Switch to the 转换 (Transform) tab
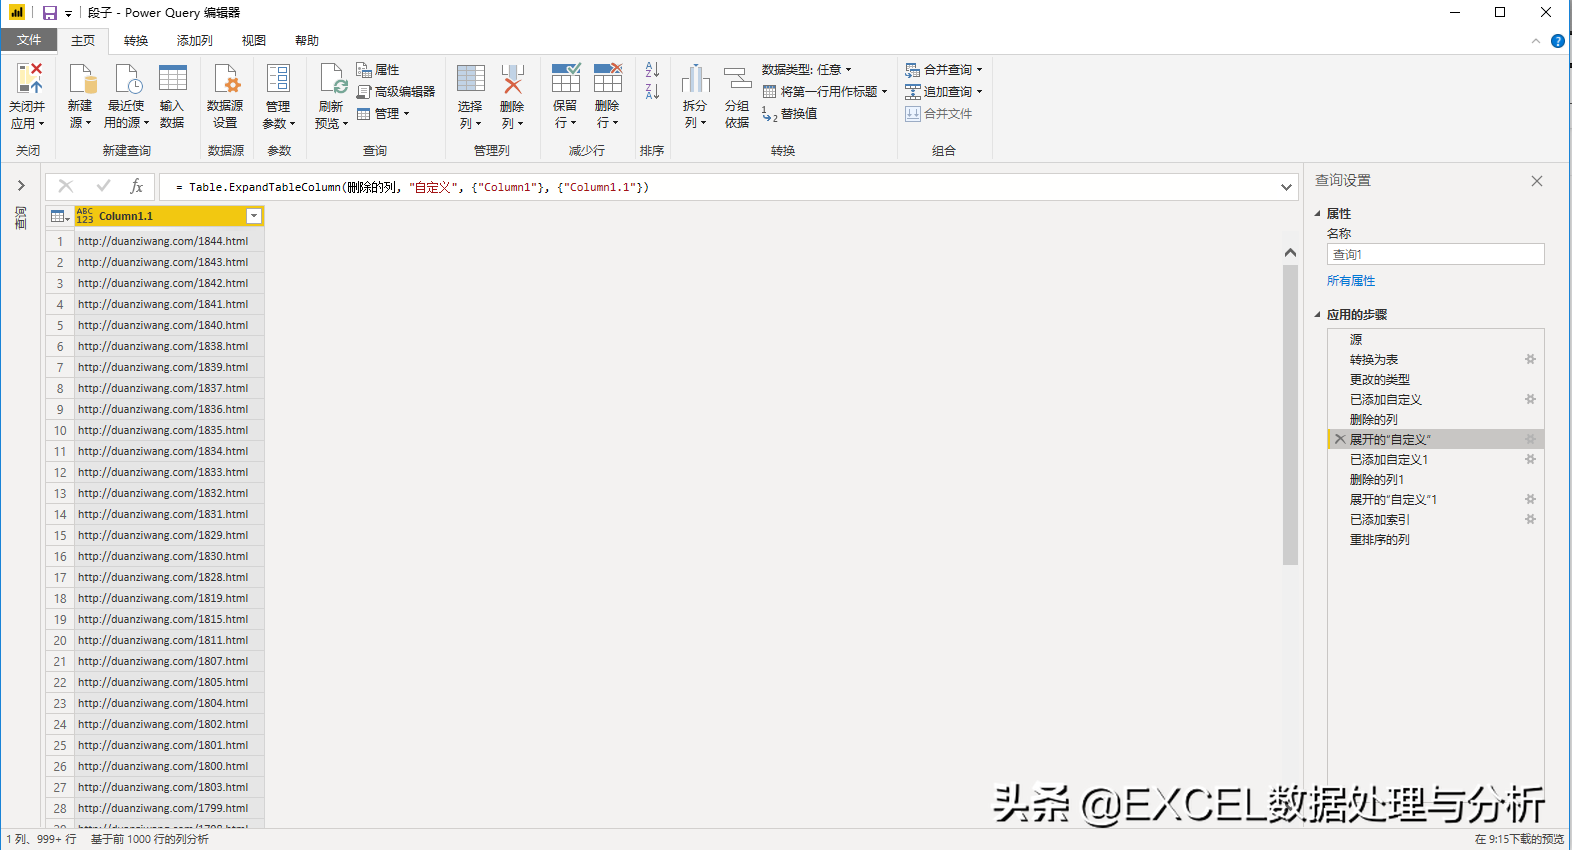 click(136, 41)
